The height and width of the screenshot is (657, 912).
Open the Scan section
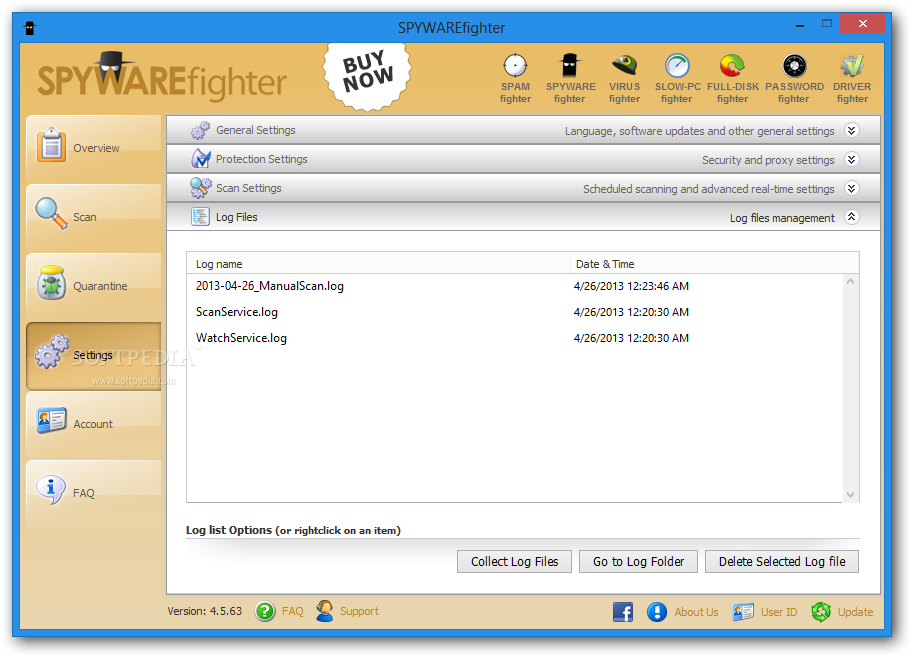tap(94, 217)
